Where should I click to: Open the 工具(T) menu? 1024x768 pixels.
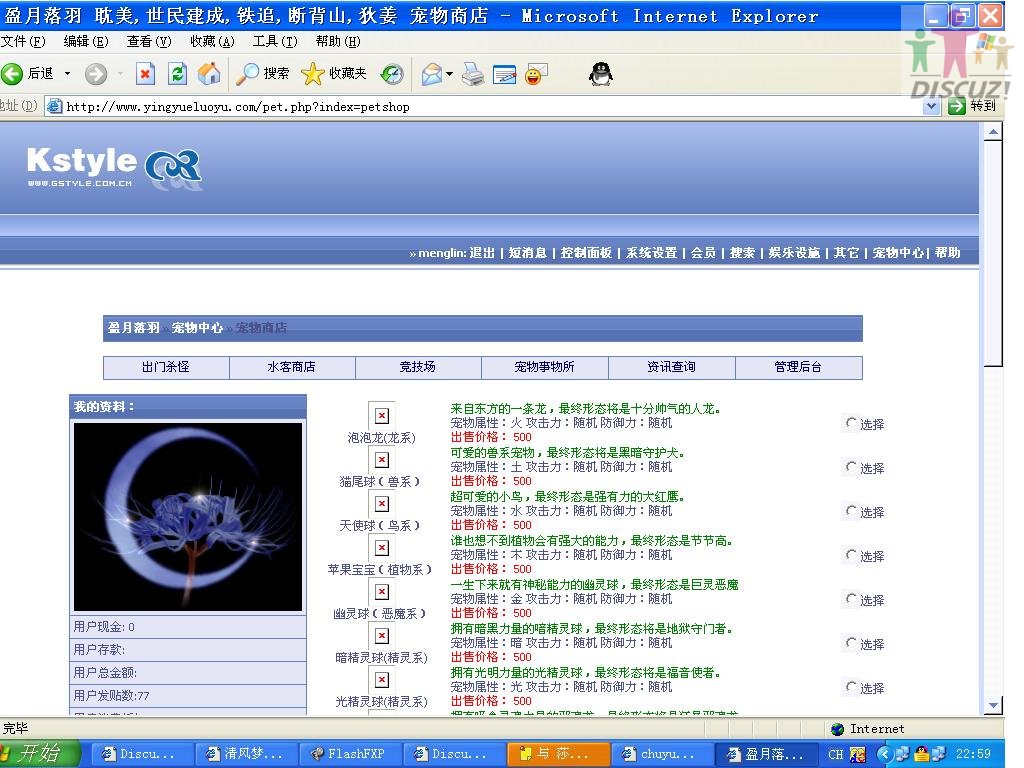point(275,41)
